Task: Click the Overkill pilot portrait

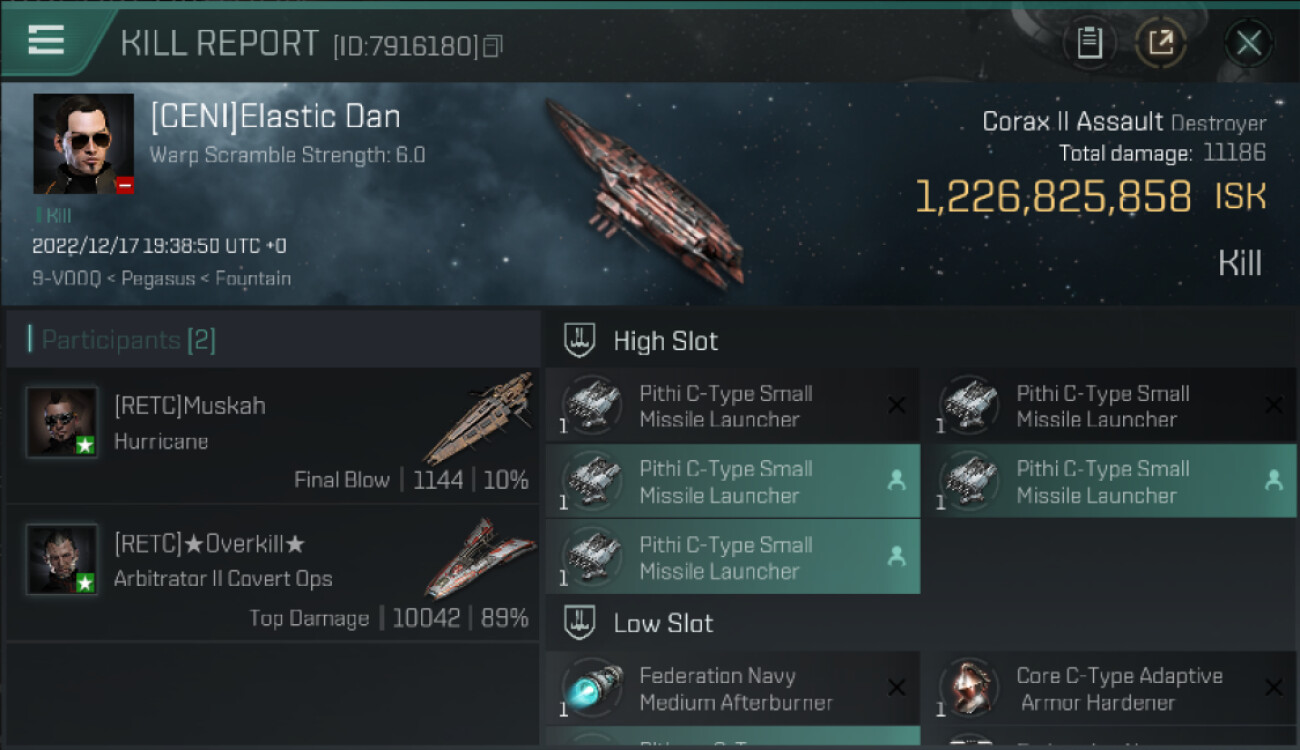Action: tap(62, 559)
